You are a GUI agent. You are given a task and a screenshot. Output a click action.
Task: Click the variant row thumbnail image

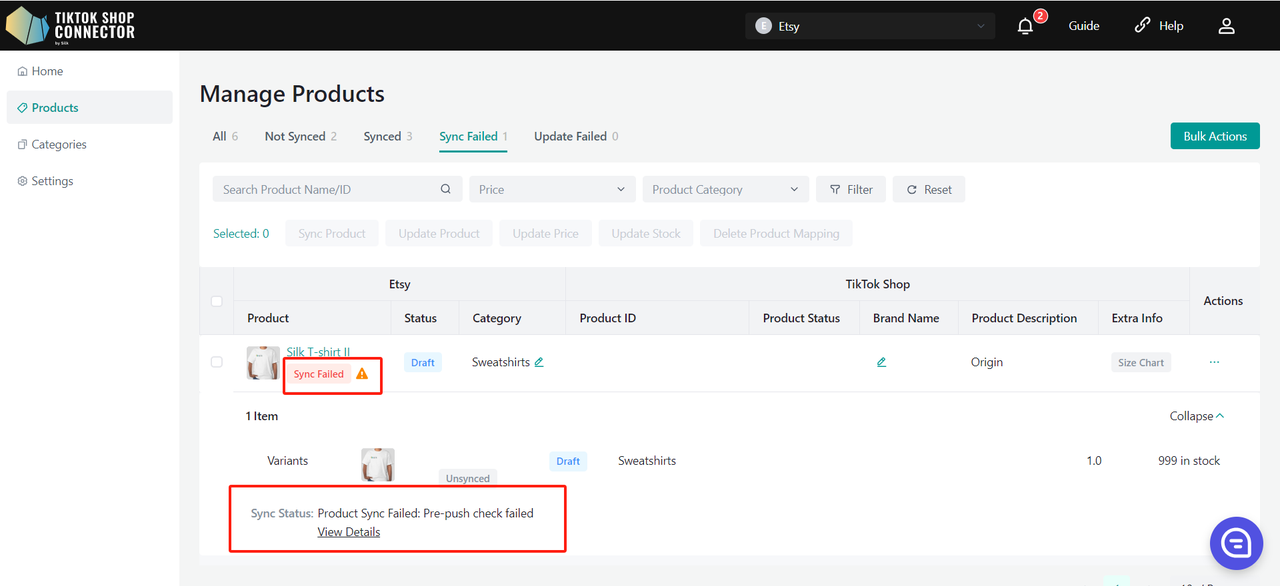378,465
